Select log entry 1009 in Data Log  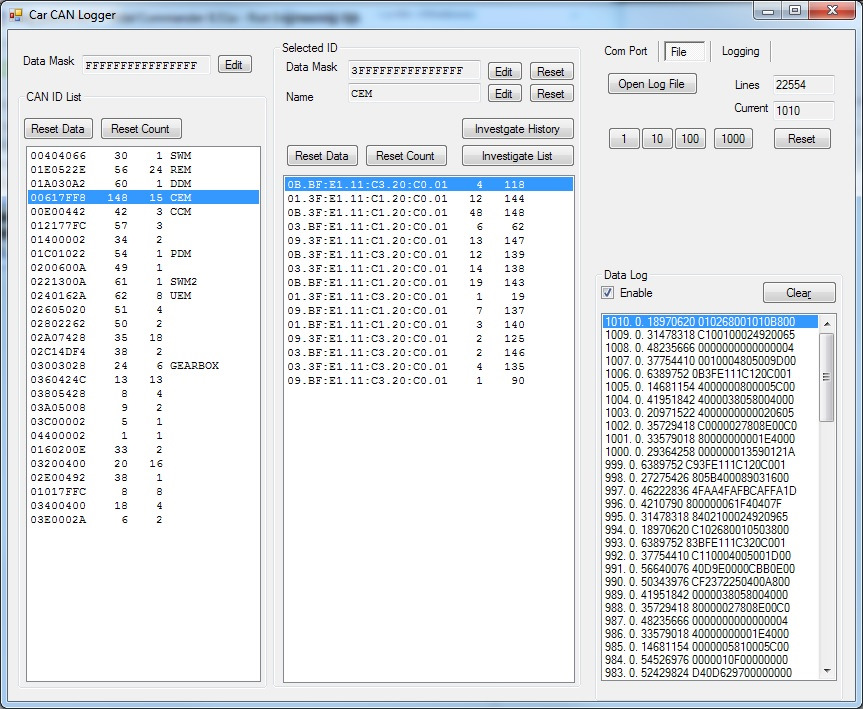(x=711, y=335)
